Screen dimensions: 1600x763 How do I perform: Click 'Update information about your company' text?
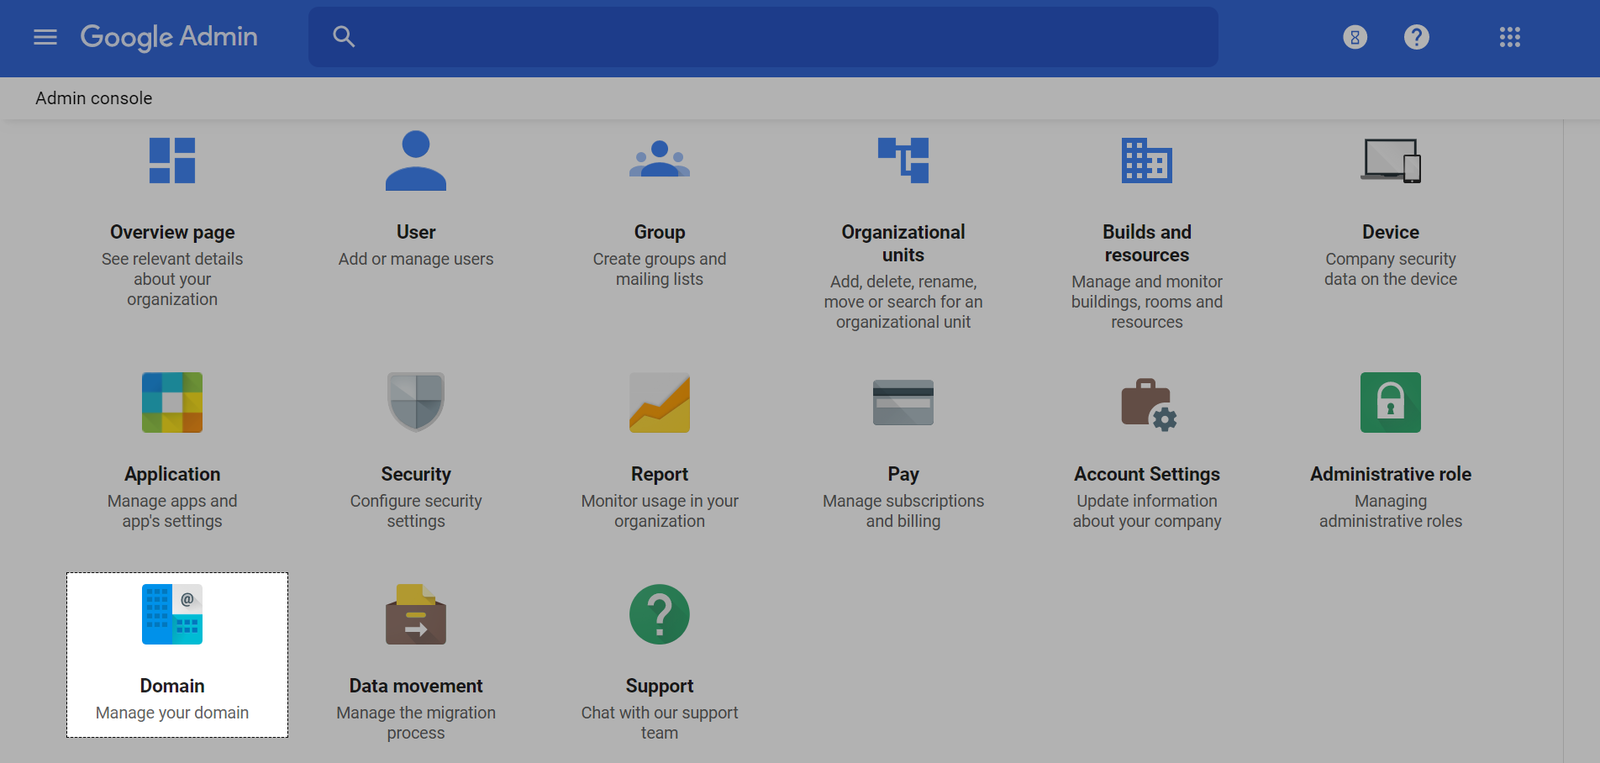(1147, 511)
